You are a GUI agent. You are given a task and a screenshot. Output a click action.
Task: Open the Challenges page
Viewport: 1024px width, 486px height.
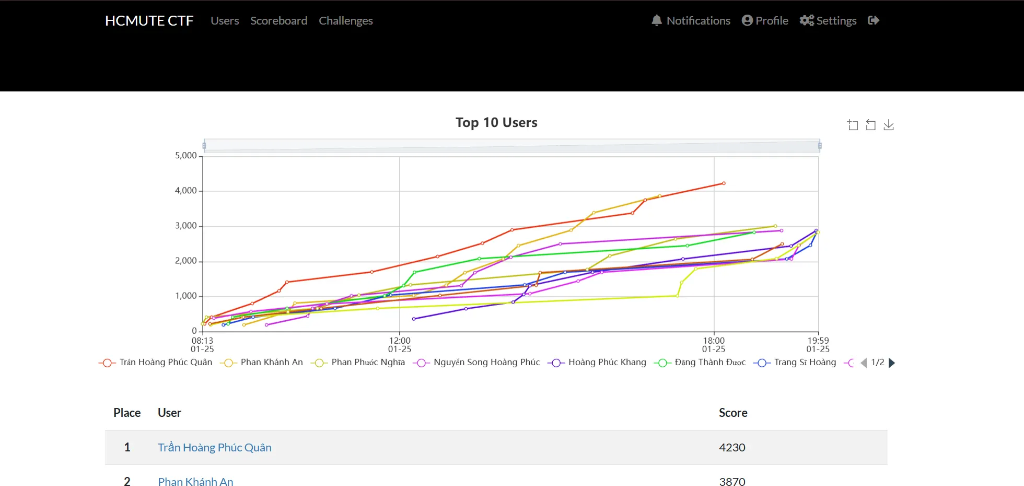coord(345,20)
